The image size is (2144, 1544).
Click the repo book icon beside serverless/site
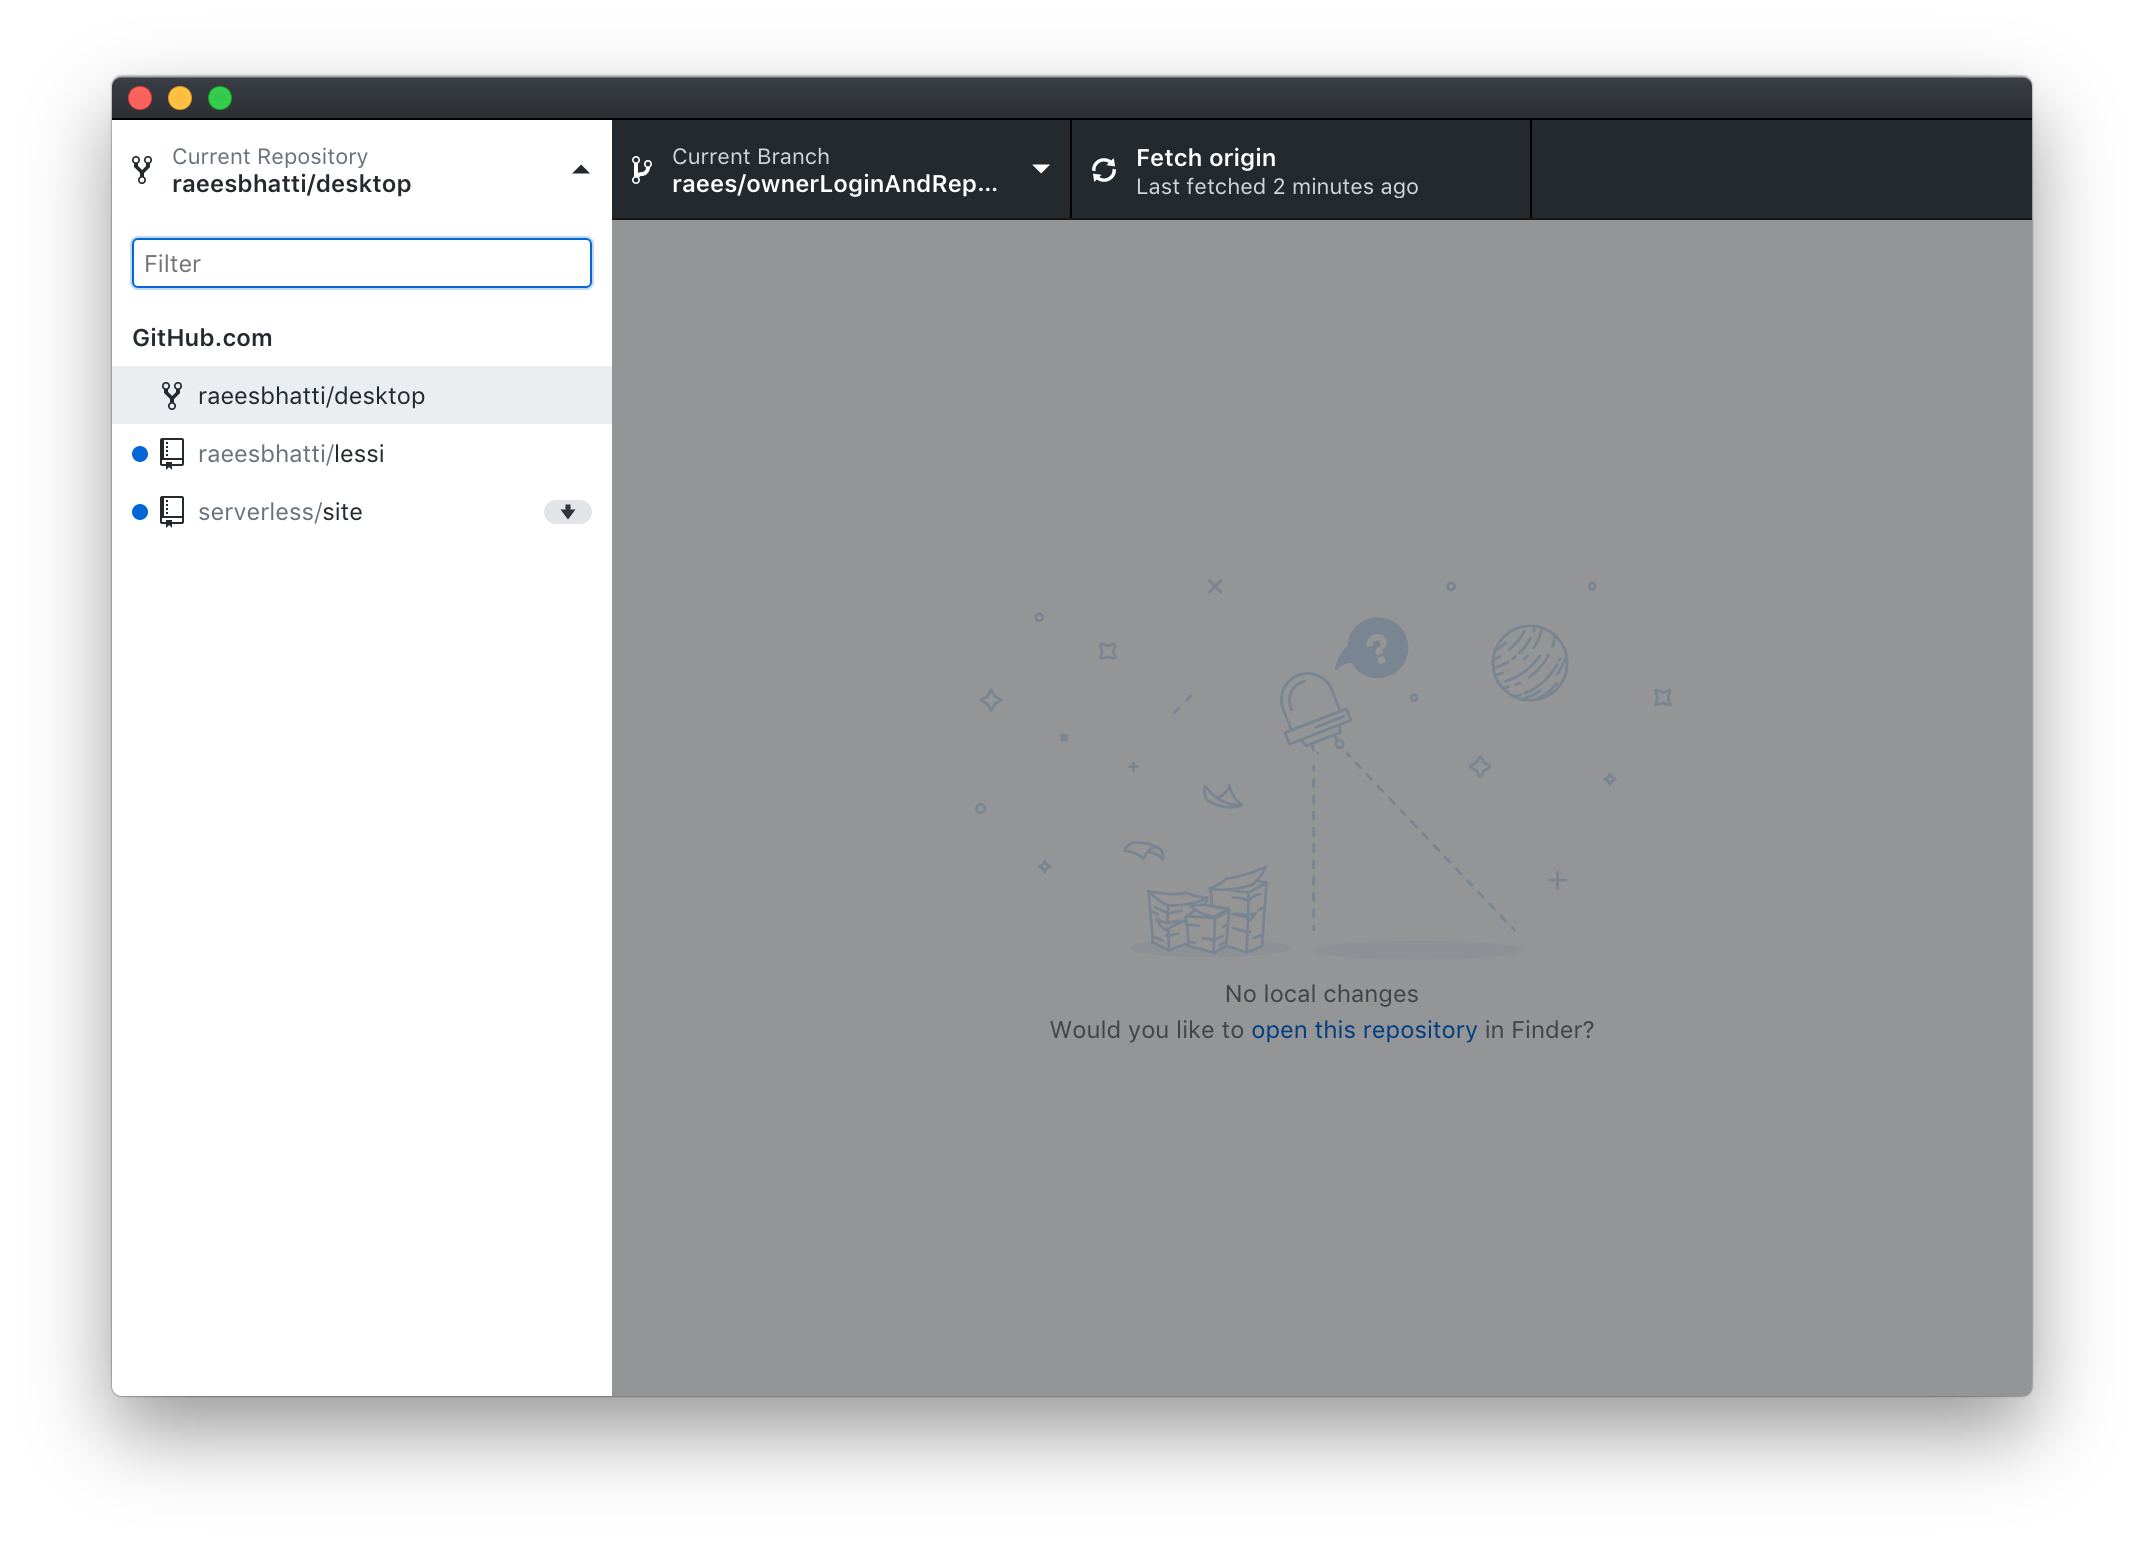click(x=172, y=512)
